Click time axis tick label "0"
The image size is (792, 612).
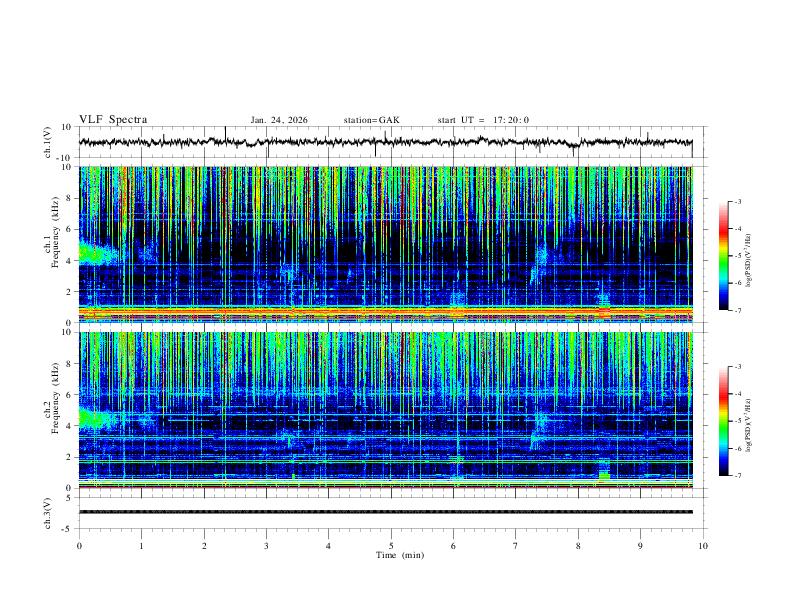(79, 546)
